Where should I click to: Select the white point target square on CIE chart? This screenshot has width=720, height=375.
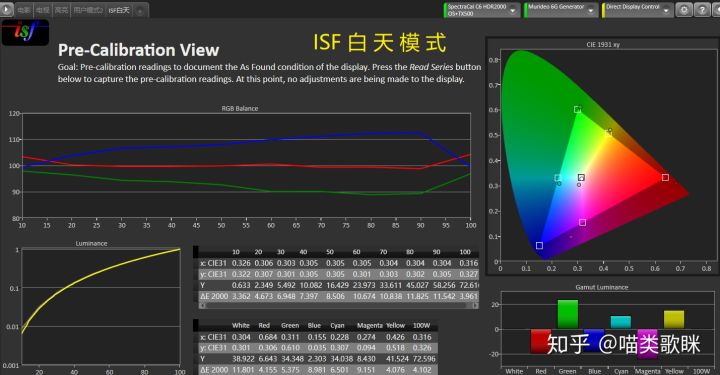[581, 178]
